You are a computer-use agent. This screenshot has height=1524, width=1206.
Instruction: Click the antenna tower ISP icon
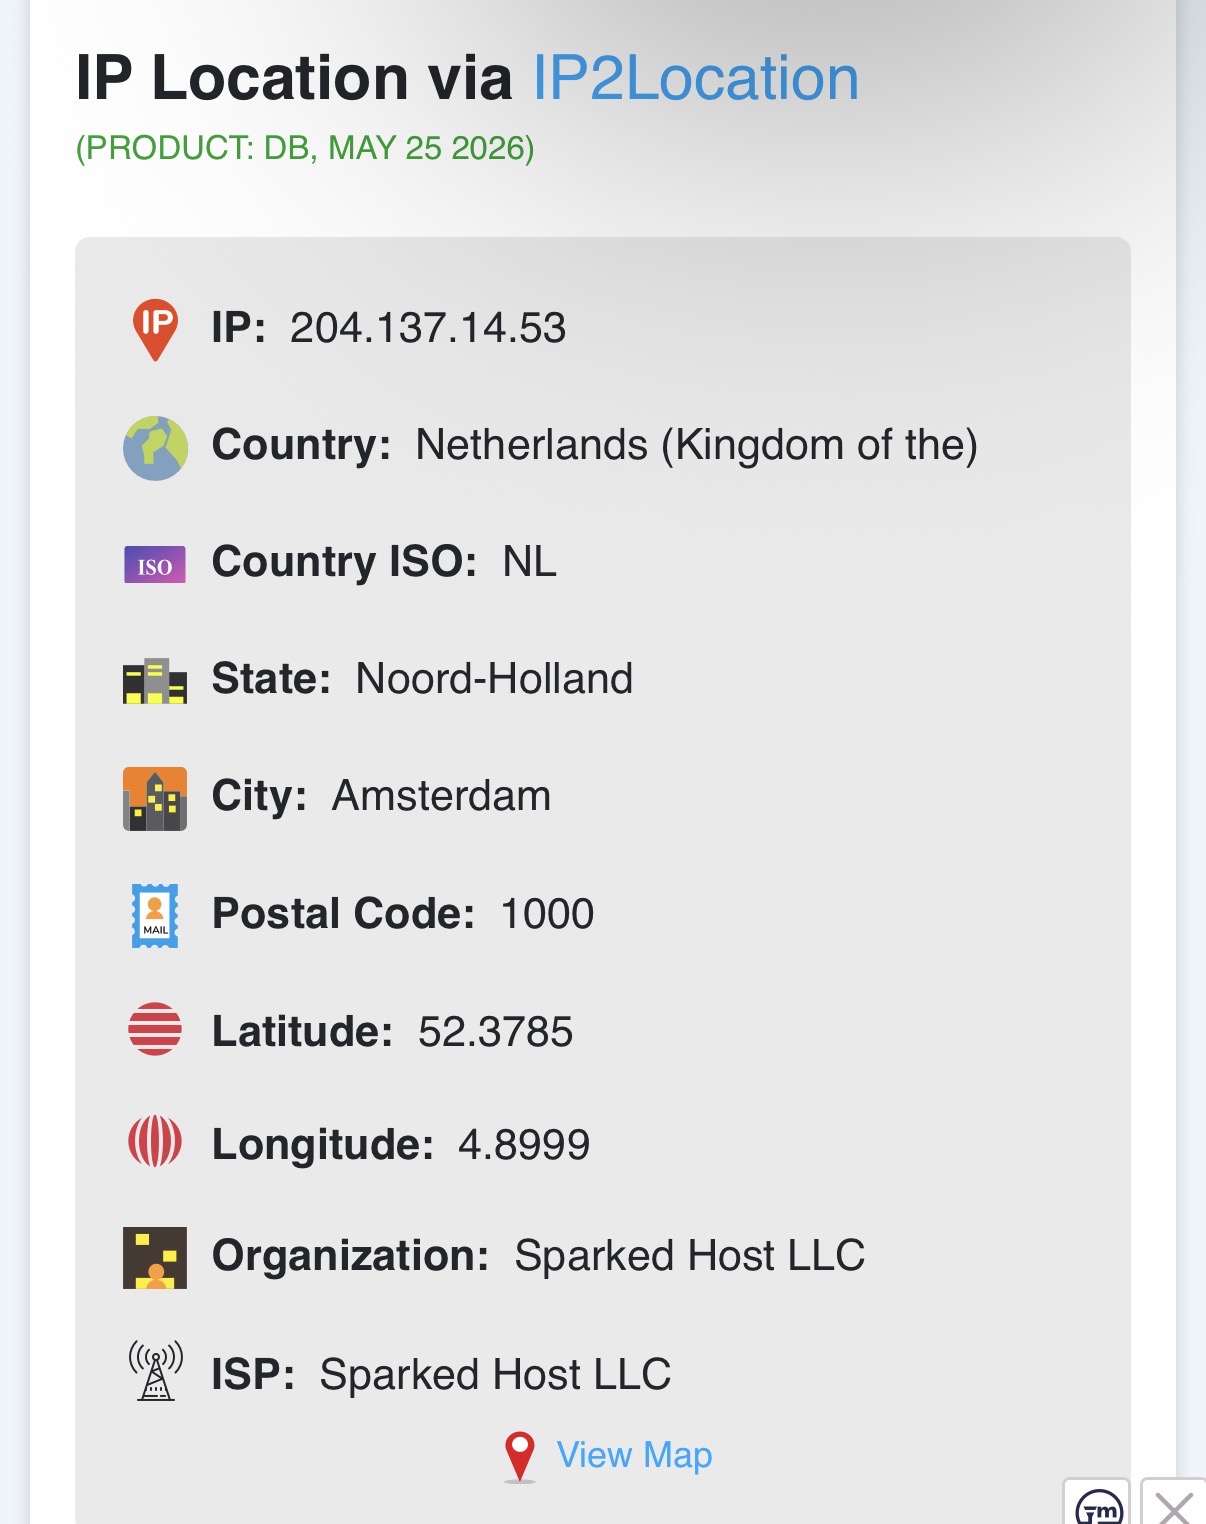[155, 1371]
